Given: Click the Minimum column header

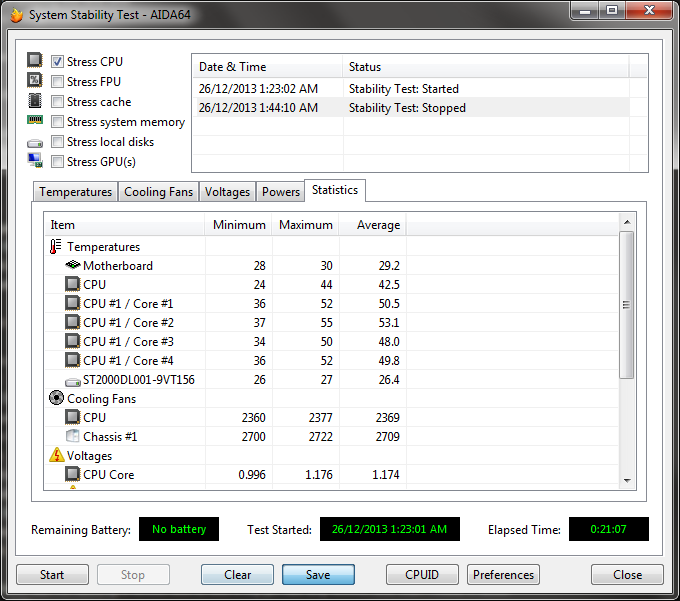Looking at the screenshot, I should 239,225.
